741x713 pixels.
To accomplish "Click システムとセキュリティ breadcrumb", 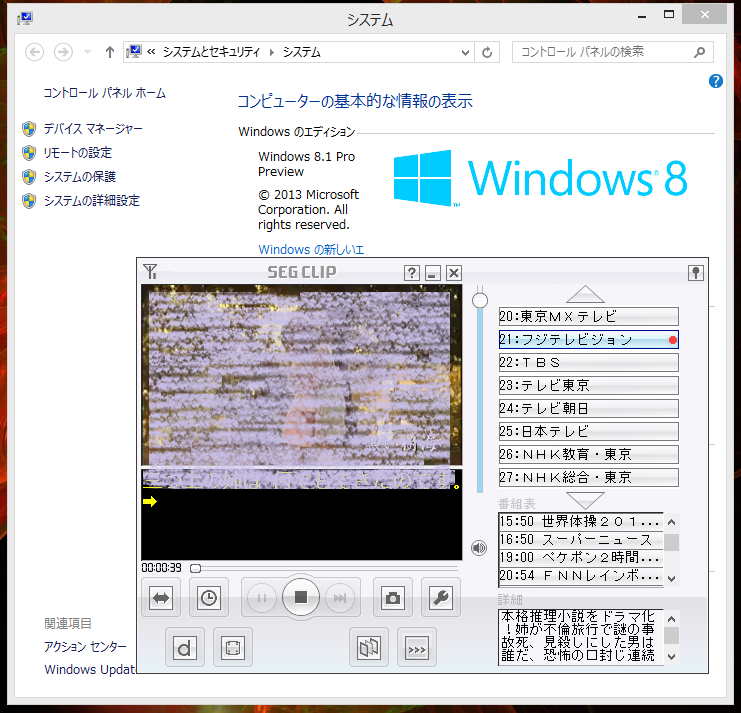I will point(211,52).
